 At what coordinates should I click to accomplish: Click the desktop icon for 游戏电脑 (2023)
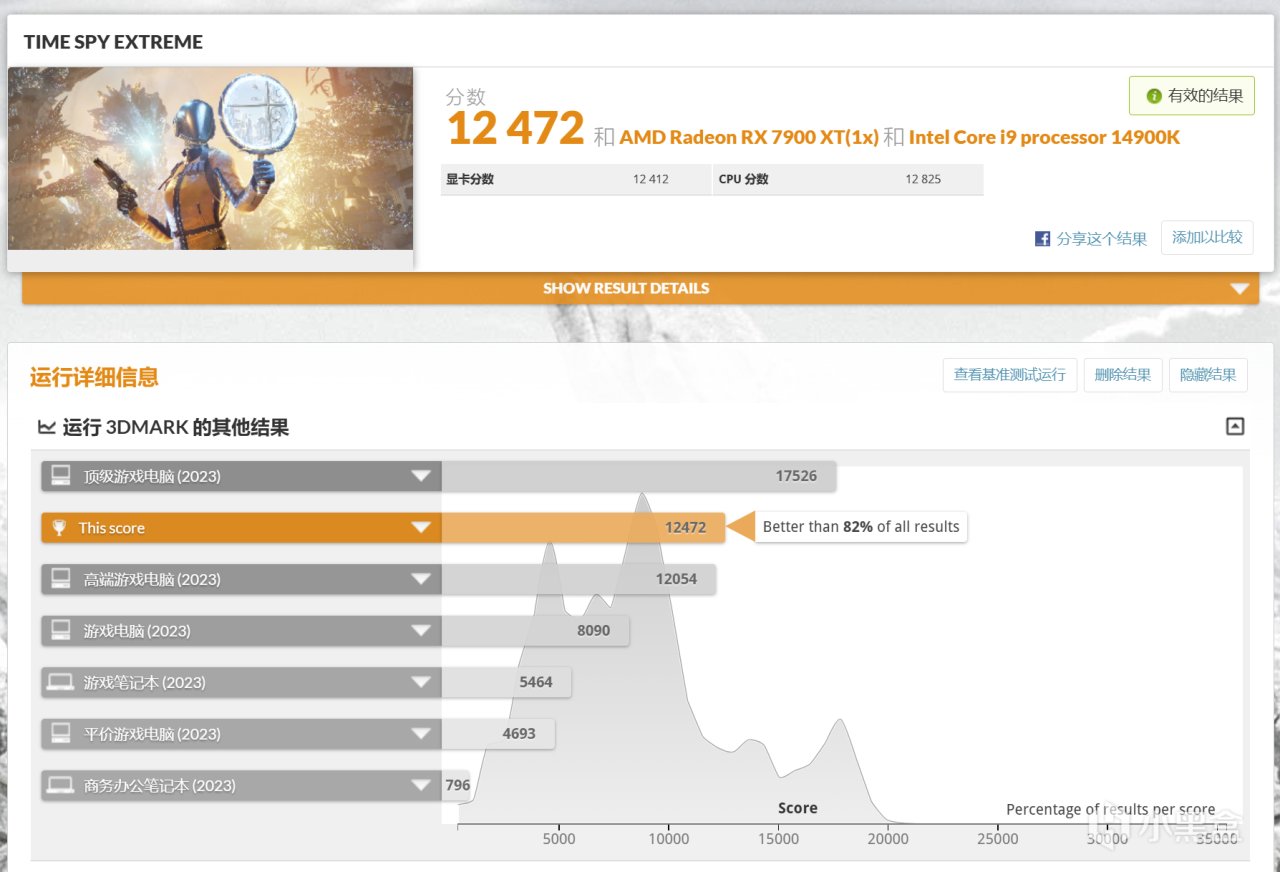tap(61, 631)
